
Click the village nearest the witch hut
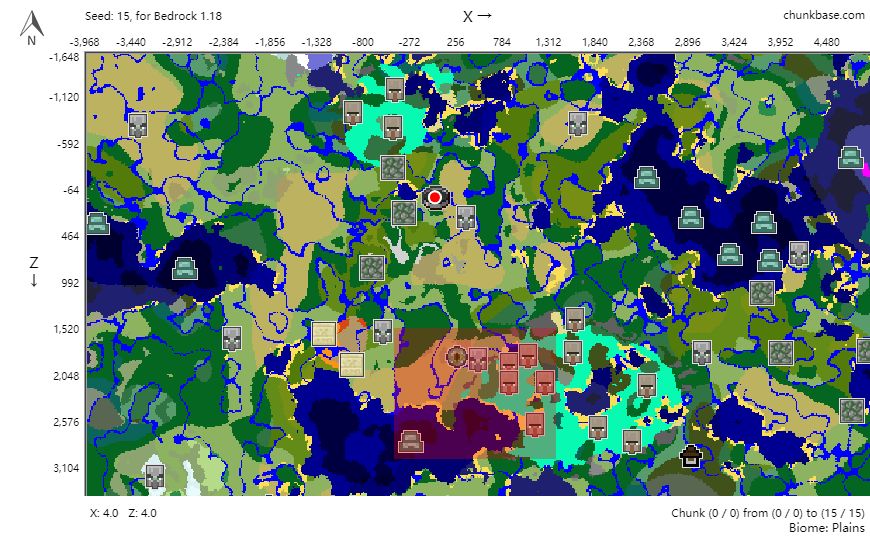[631, 442]
